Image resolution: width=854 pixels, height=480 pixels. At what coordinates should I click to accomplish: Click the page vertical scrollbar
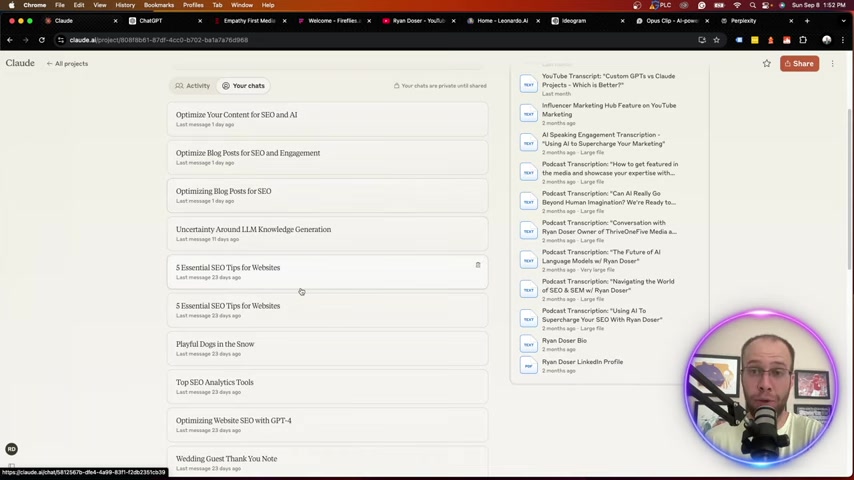coord(851,188)
